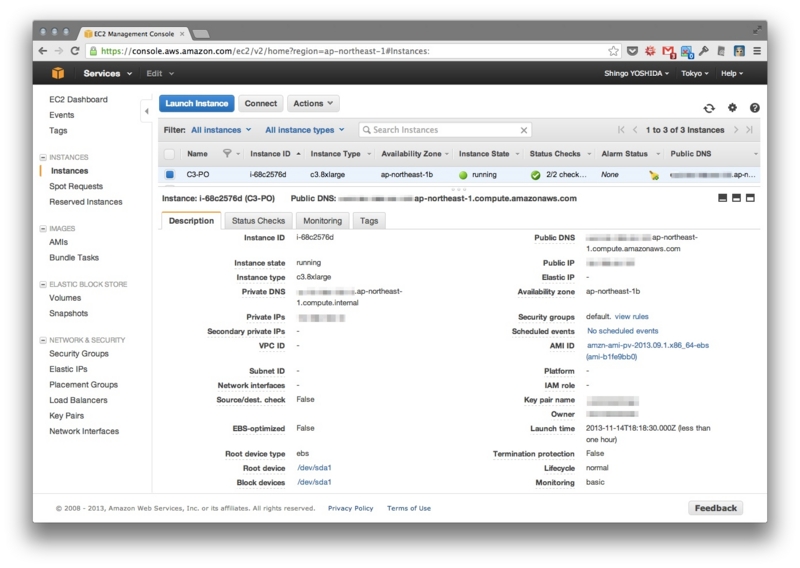Click the Feedback button

715,508
